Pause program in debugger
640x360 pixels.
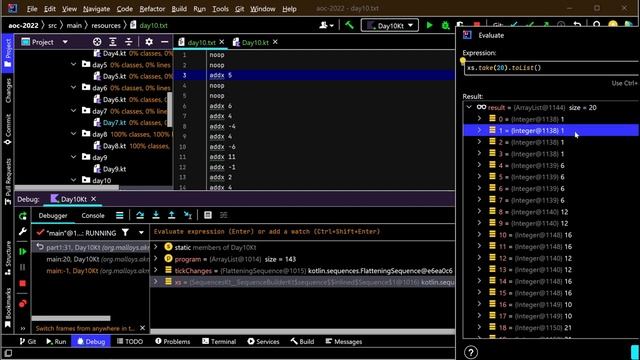point(23,267)
